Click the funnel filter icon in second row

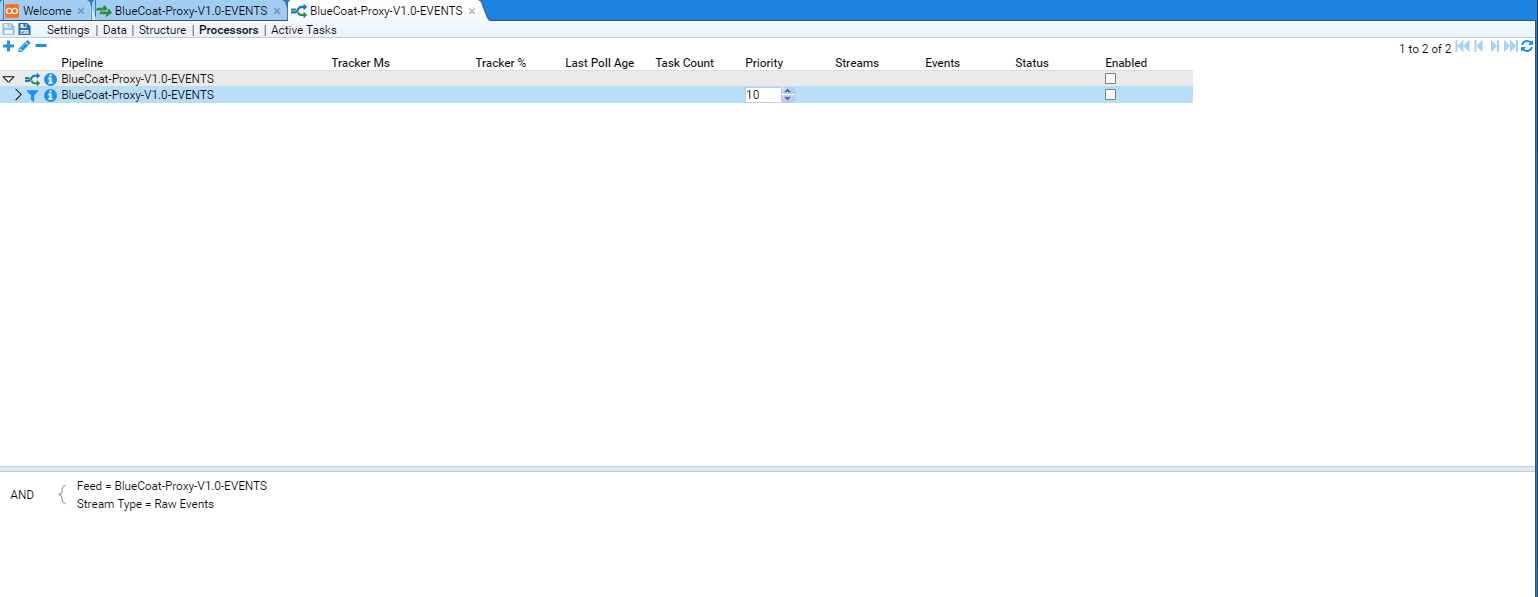click(x=32, y=95)
